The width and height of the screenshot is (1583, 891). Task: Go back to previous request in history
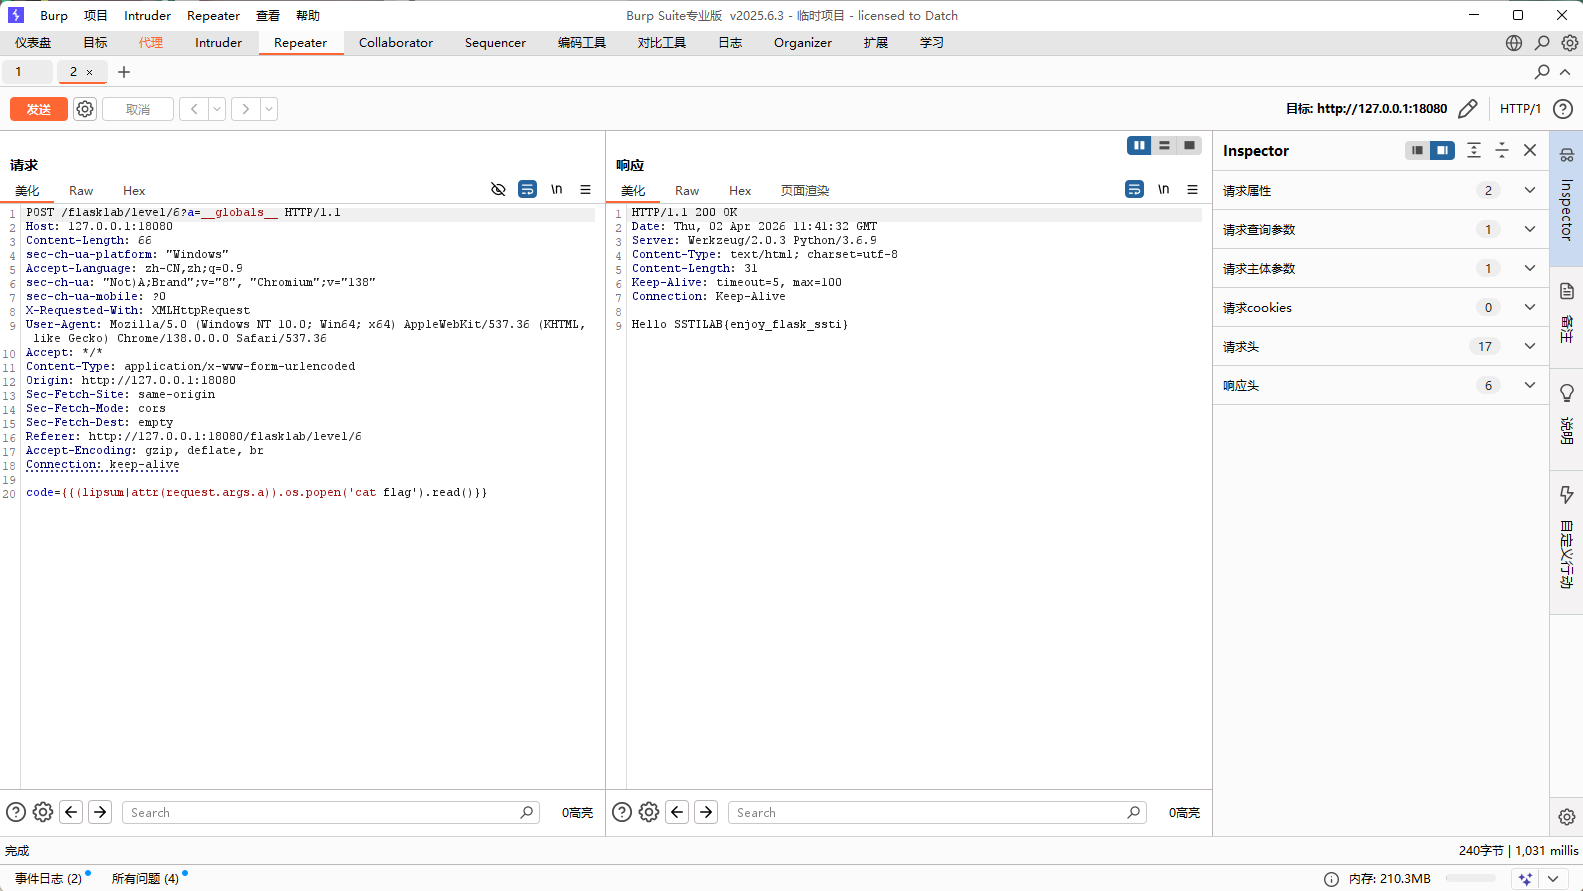(194, 109)
